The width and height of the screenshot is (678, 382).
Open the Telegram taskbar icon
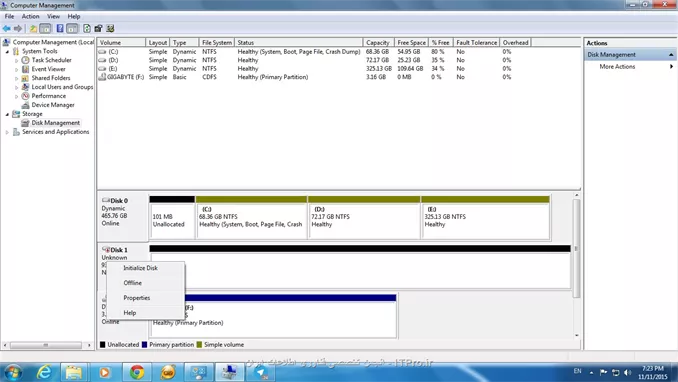click(261, 372)
